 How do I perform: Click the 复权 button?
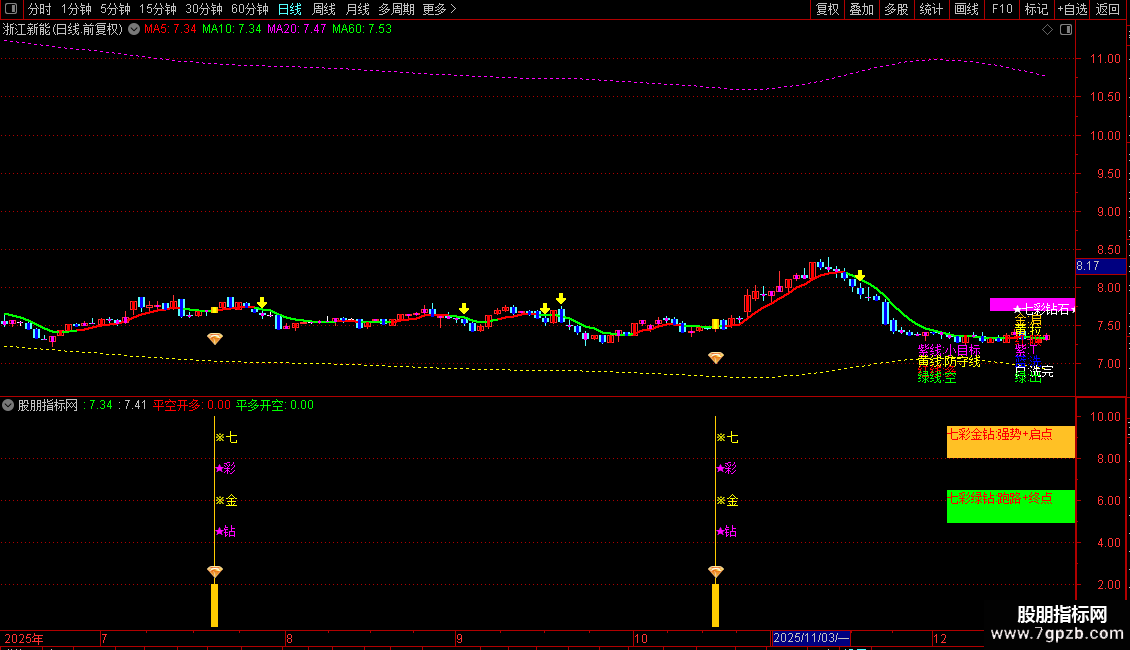827,9
